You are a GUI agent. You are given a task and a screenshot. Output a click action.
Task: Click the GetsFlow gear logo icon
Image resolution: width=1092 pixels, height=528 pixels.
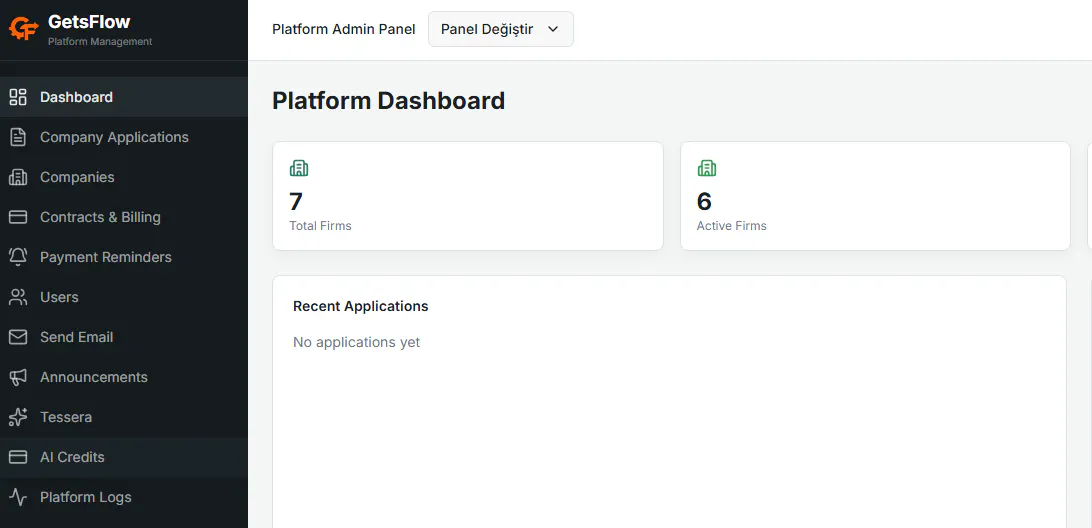pos(23,29)
